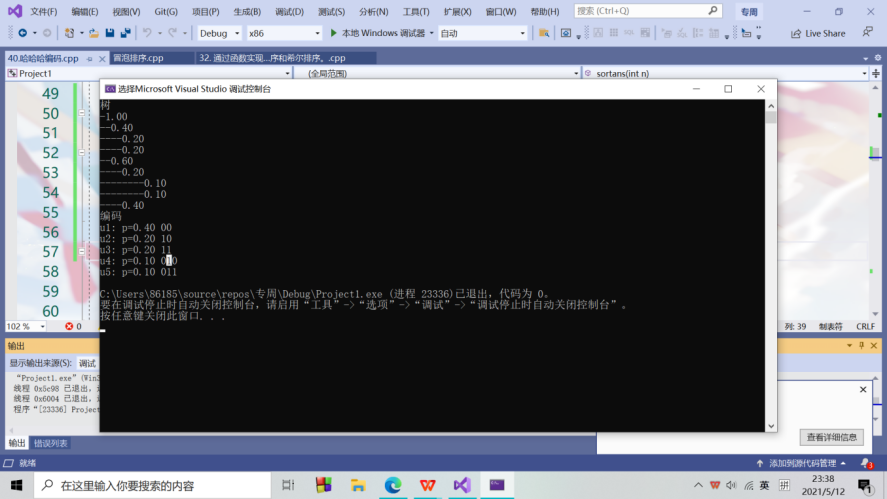Click the screenshot-style camera toolbar icon

pos(566,33)
